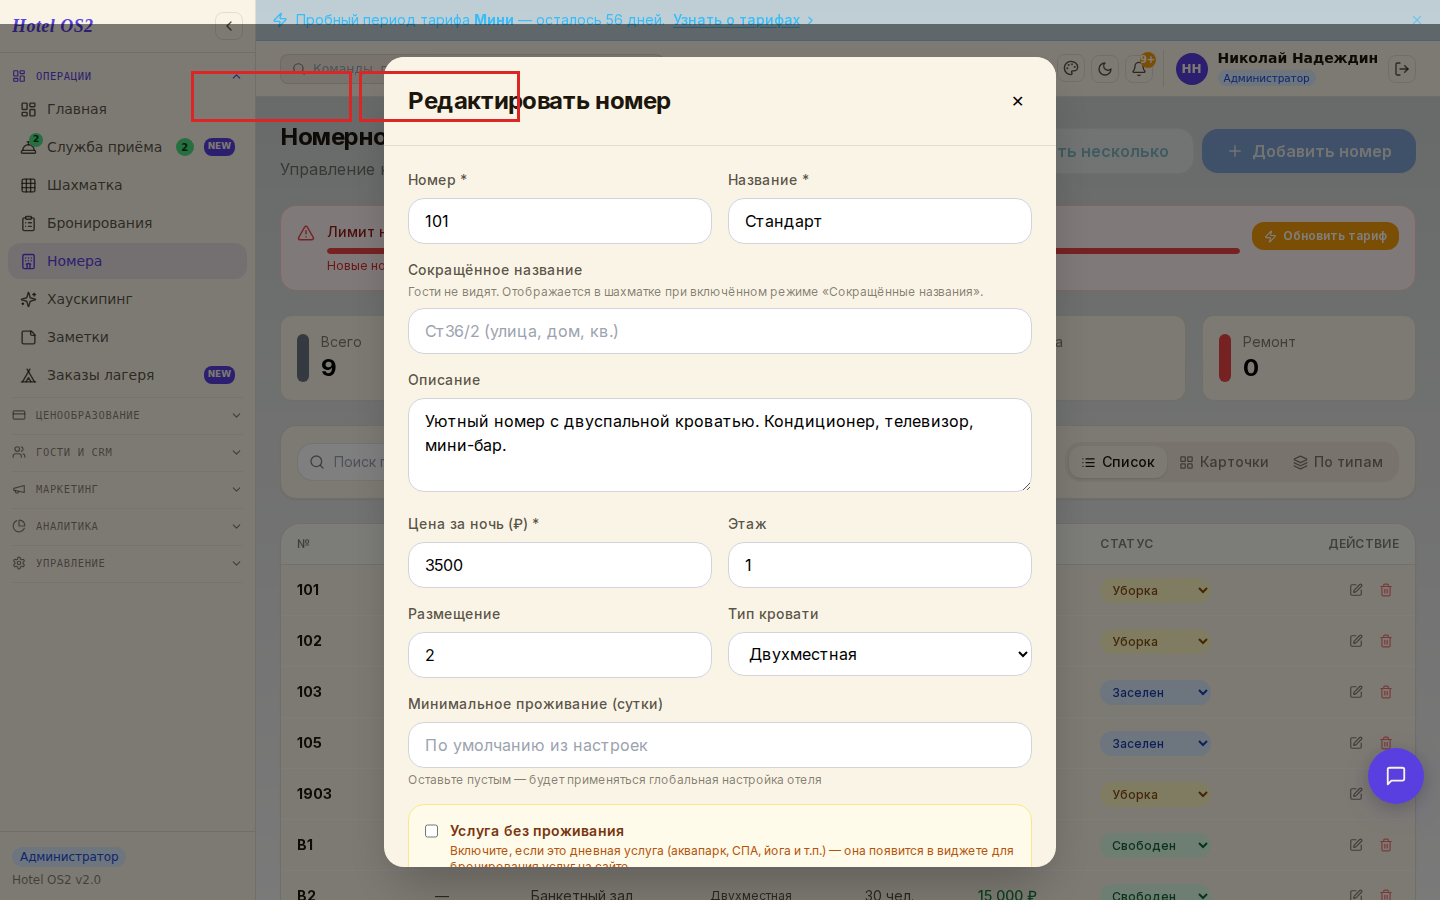Open status dropdown for room 103
The image size is (1440, 900).
pos(1156,693)
